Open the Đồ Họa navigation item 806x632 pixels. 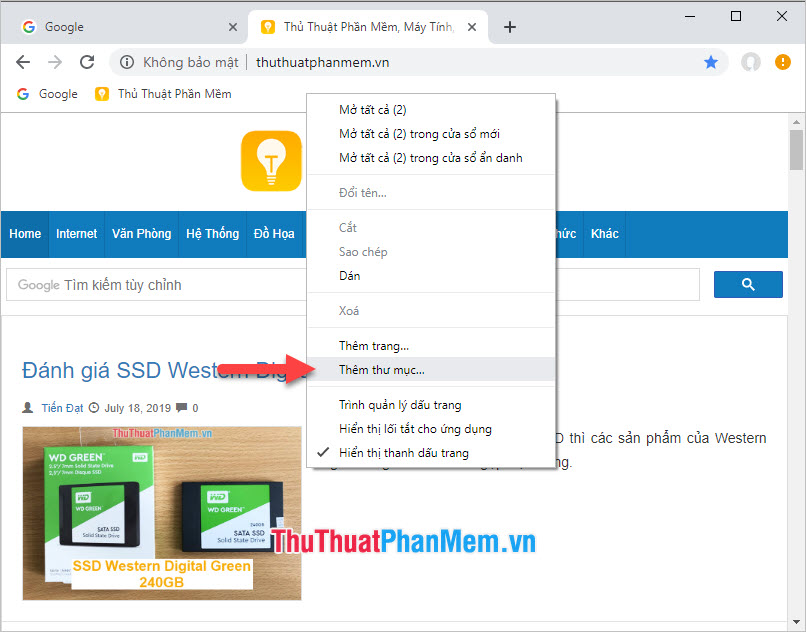click(274, 234)
